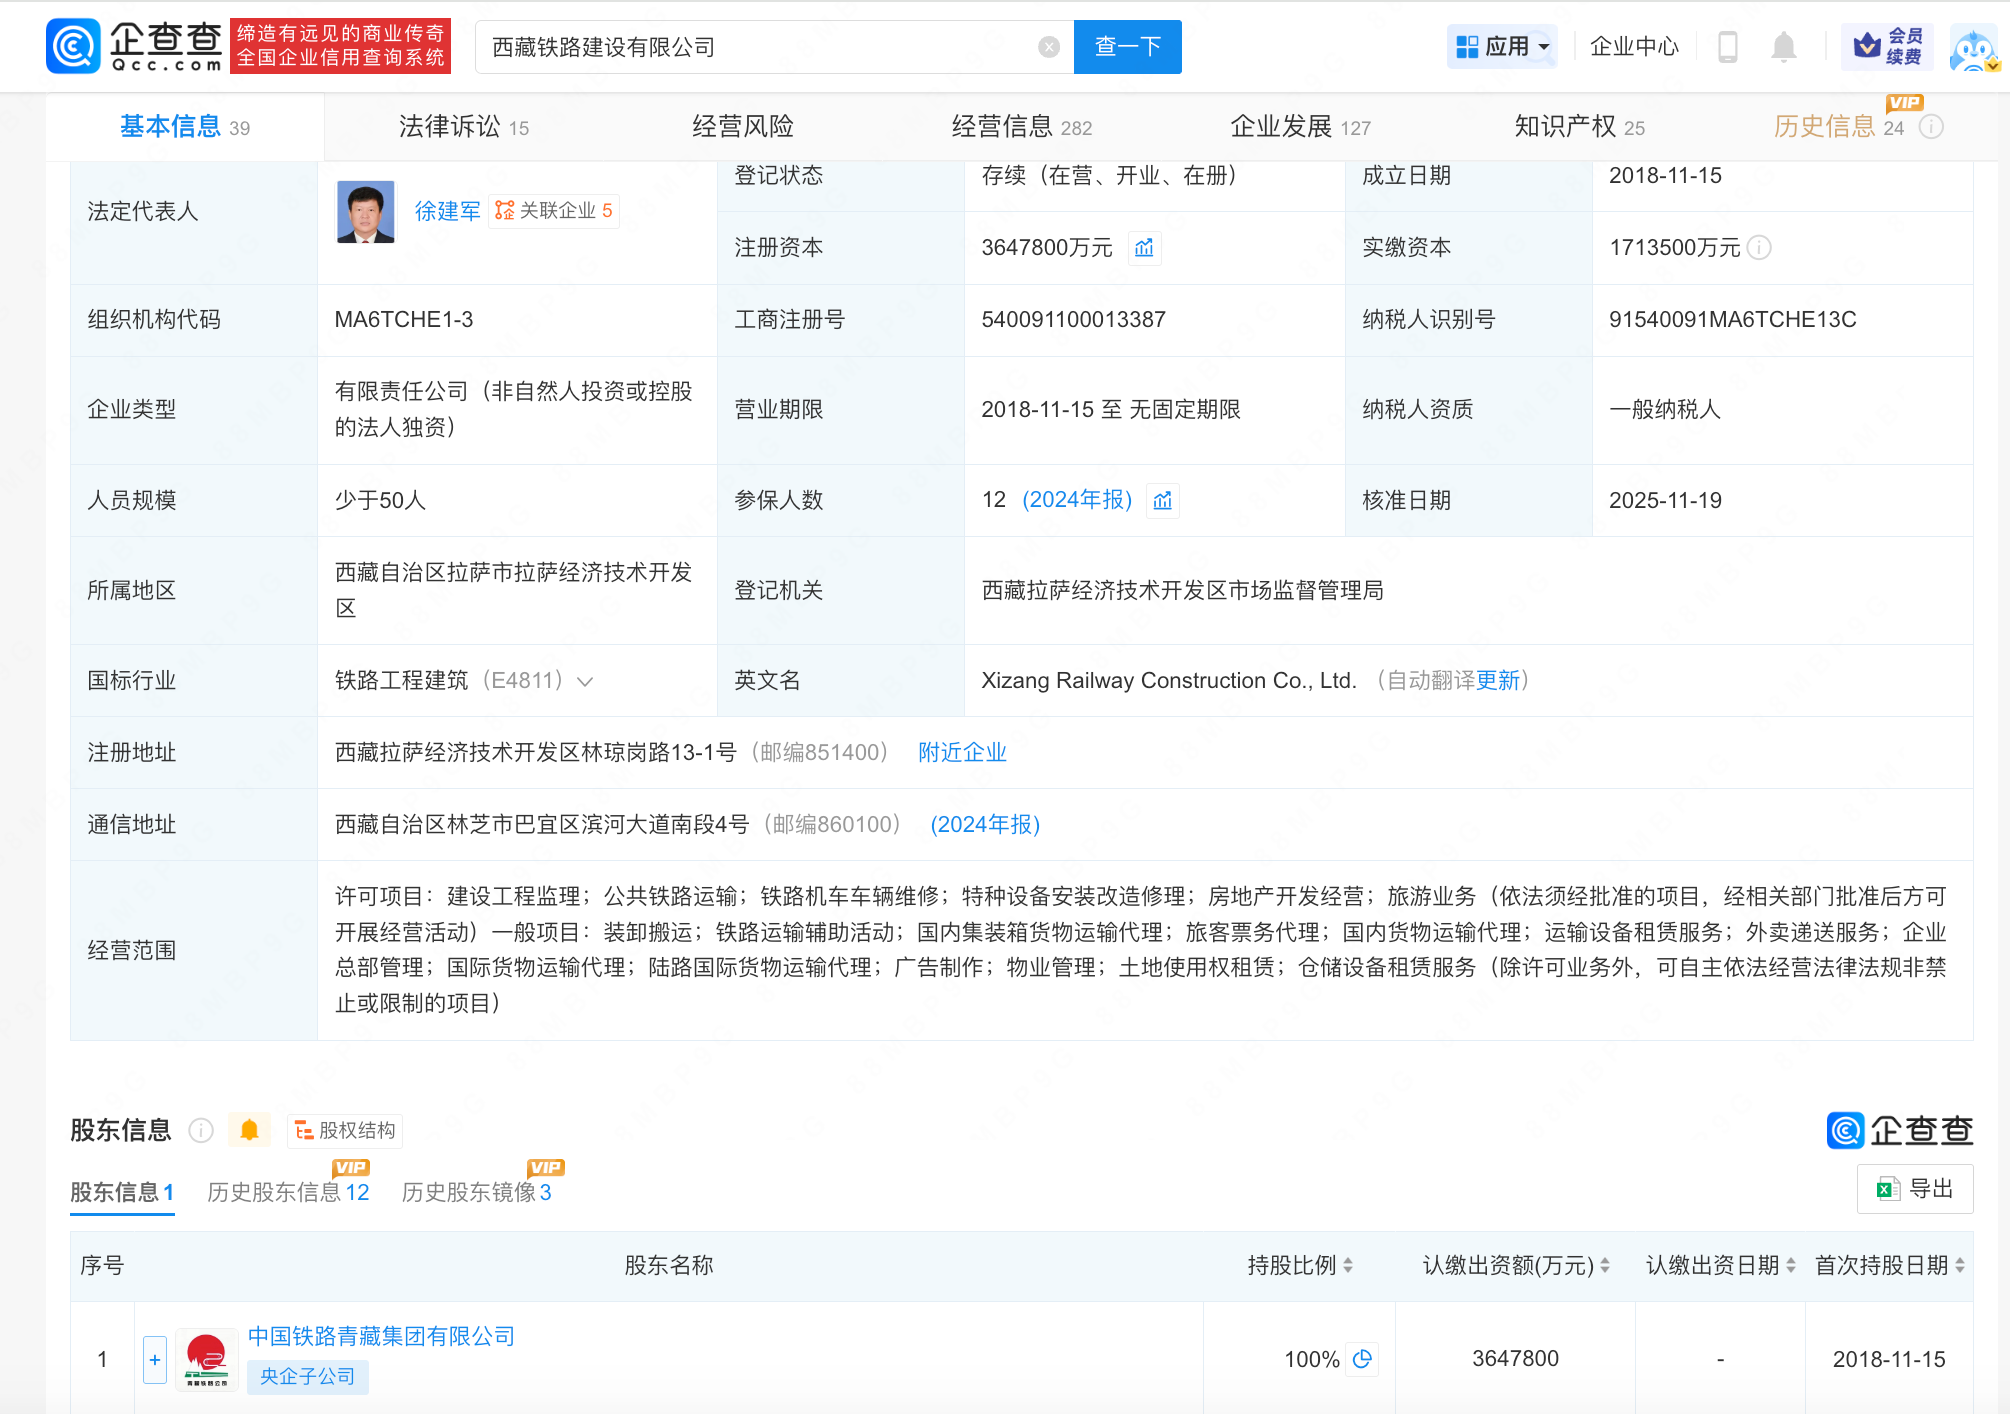
Task: Open 附近企业 link
Action: (962, 753)
